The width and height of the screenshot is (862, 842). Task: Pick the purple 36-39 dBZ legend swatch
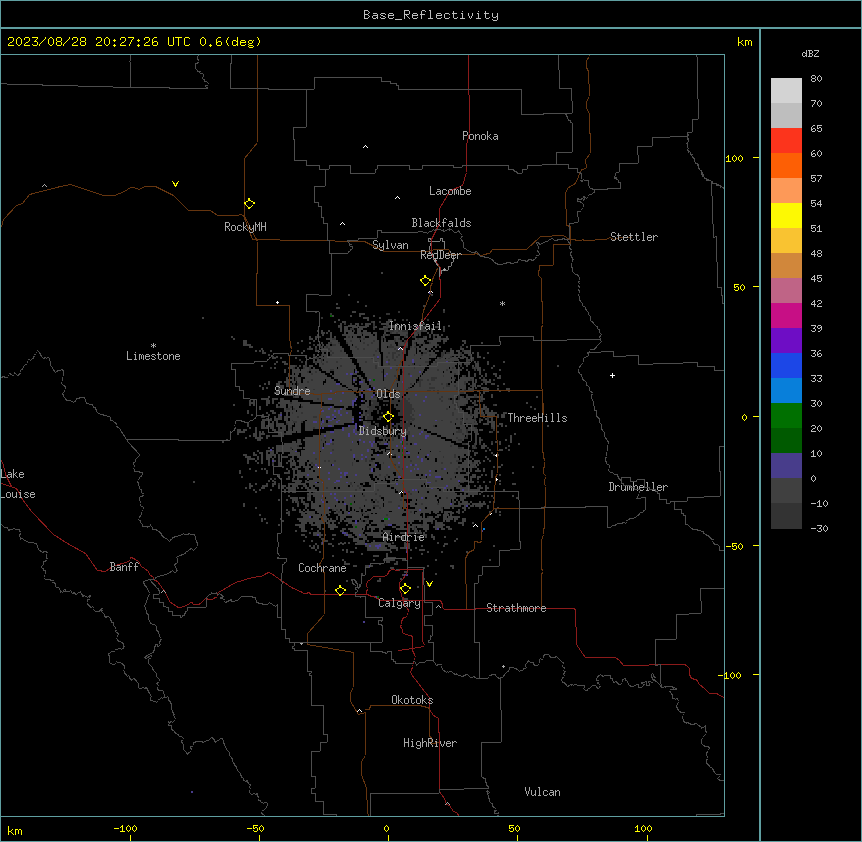786,341
